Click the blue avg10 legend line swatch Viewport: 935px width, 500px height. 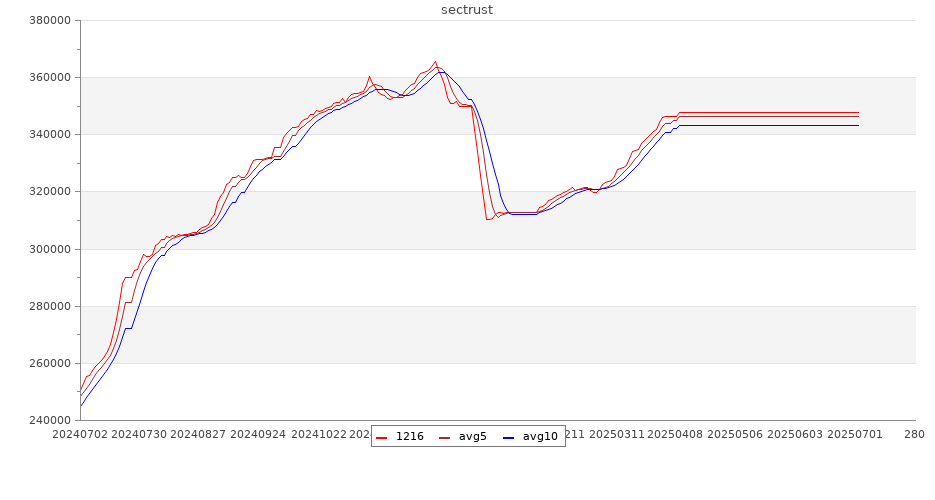508,437
